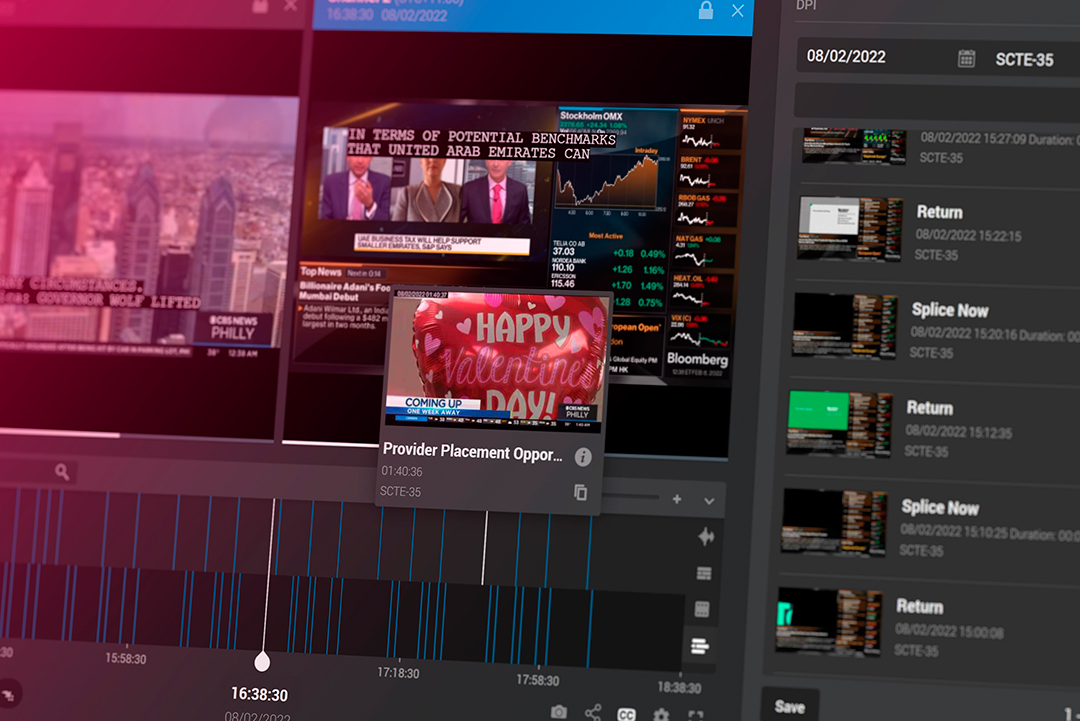
Task: Take a snapshot with the camera icon
Action: point(559,711)
